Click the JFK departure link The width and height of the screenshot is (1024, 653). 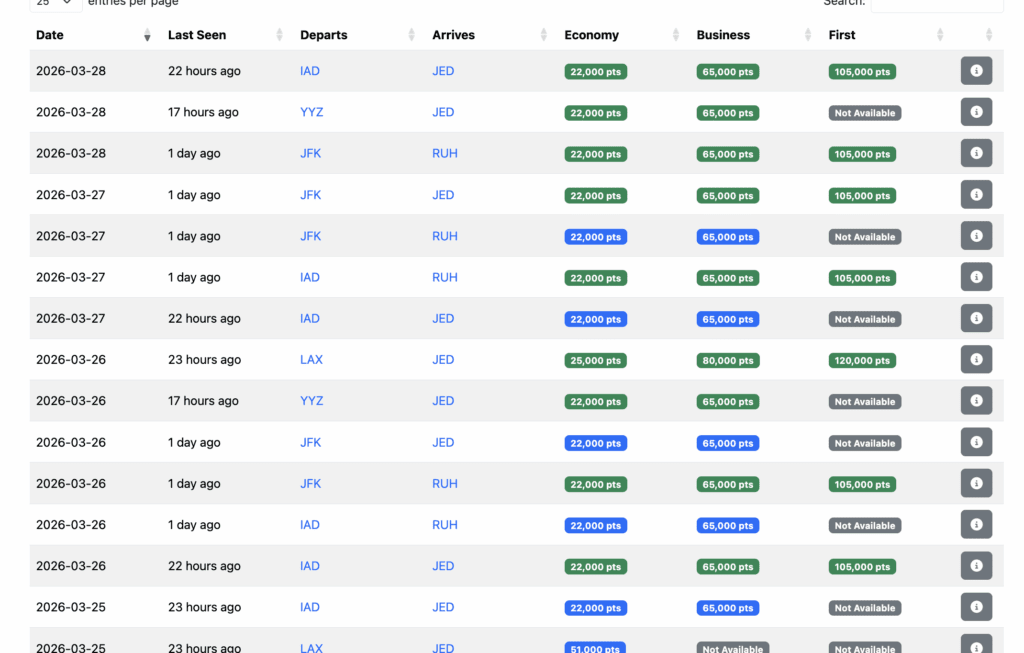tap(310, 153)
